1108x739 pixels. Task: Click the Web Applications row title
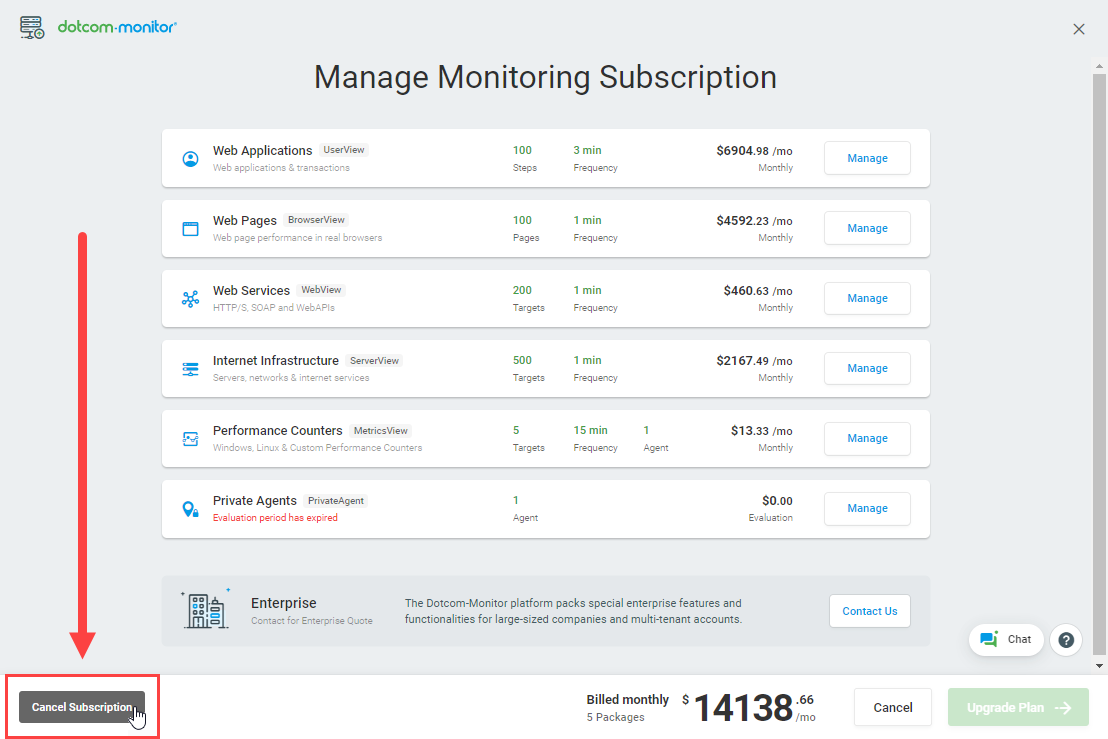pyautogui.click(x=262, y=150)
